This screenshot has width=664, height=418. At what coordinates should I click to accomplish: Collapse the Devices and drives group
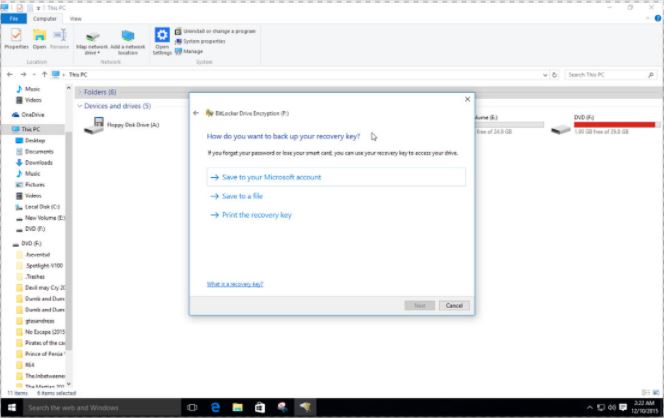pyautogui.click(x=80, y=106)
